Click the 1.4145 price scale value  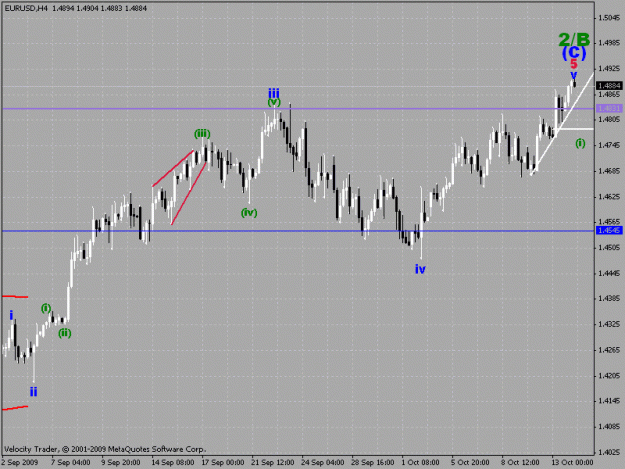pos(610,401)
